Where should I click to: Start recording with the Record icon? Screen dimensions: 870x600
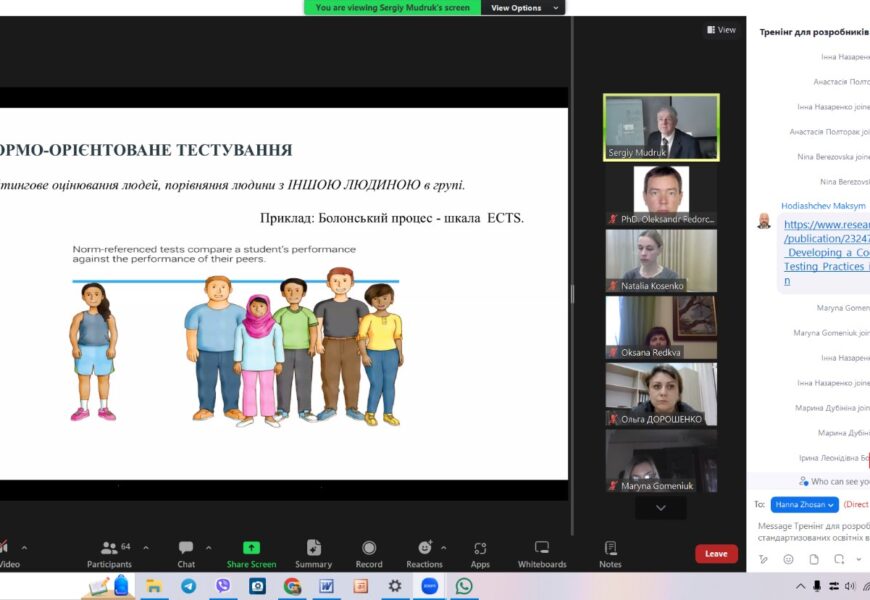point(369,553)
